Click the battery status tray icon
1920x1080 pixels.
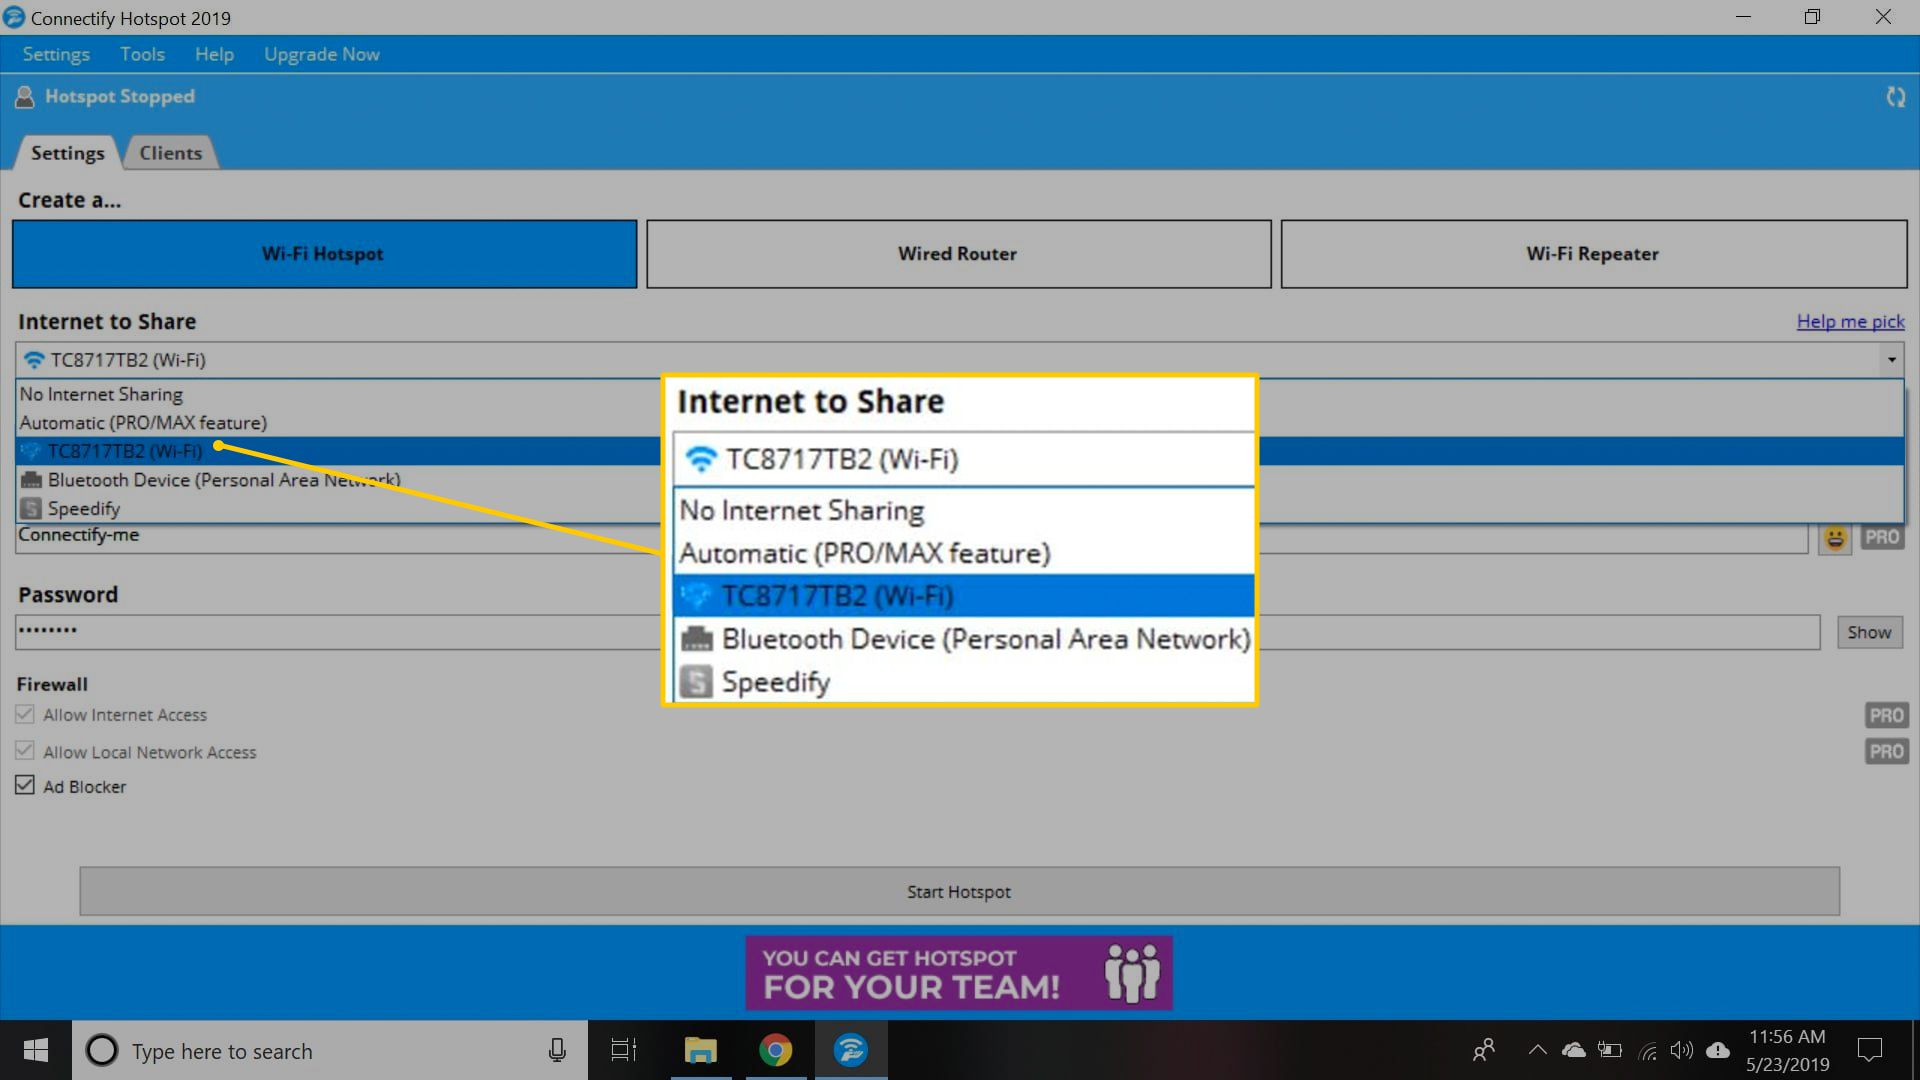pyautogui.click(x=1610, y=1050)
